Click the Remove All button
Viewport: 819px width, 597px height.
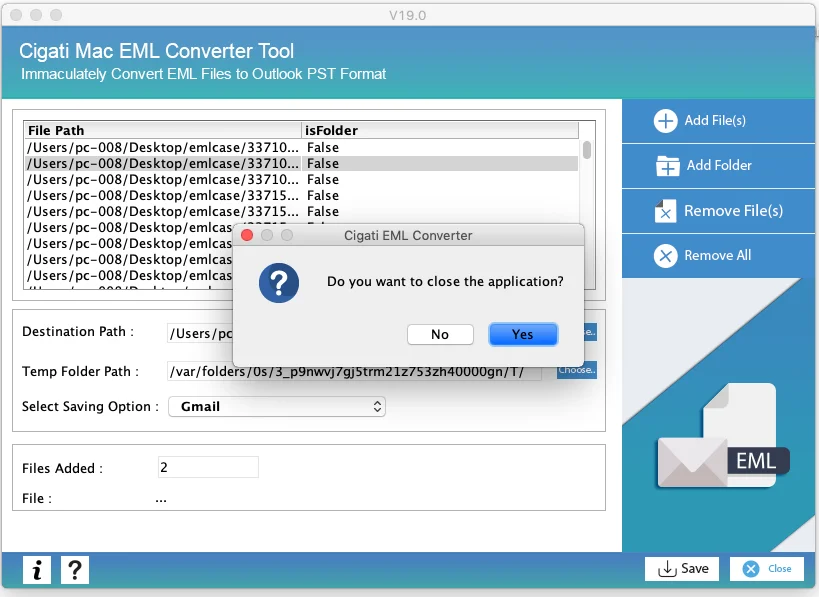718,255
